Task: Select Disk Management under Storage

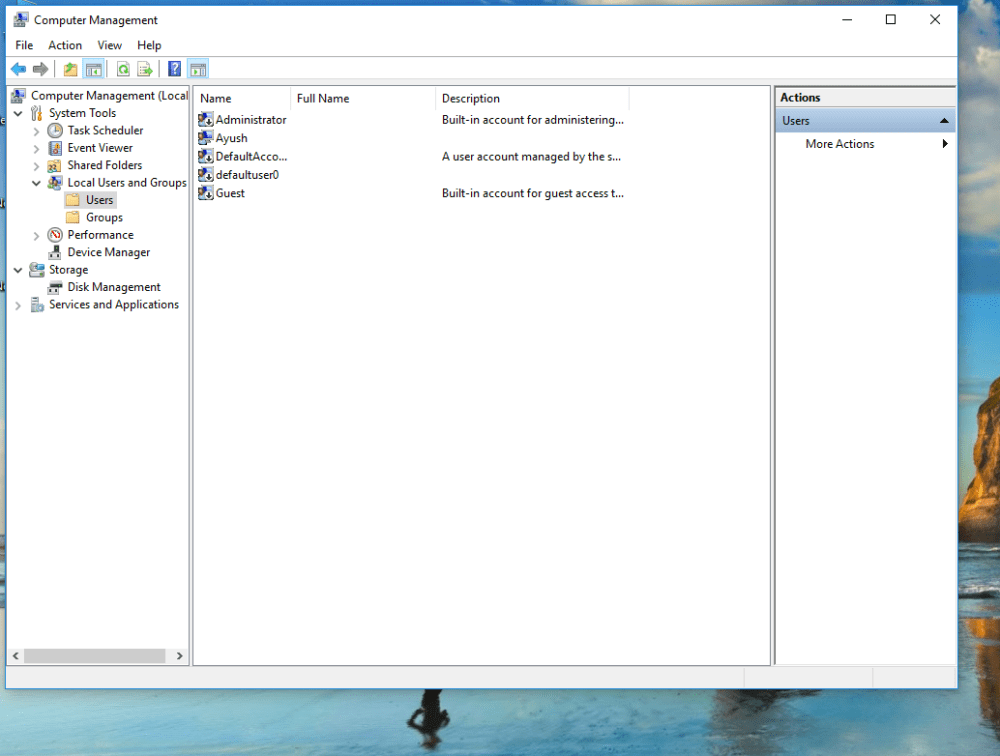Action: (x=114, y=287)
